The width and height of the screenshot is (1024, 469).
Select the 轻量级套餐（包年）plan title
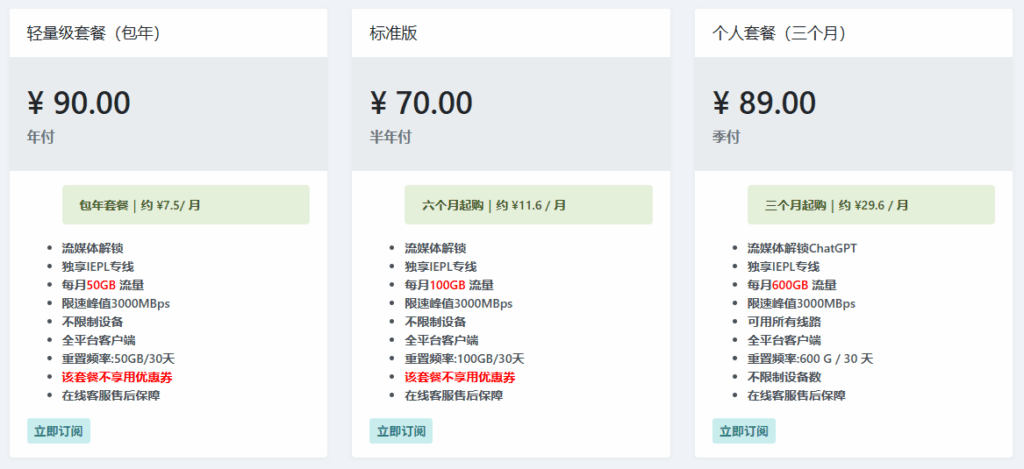coord(94,33)
